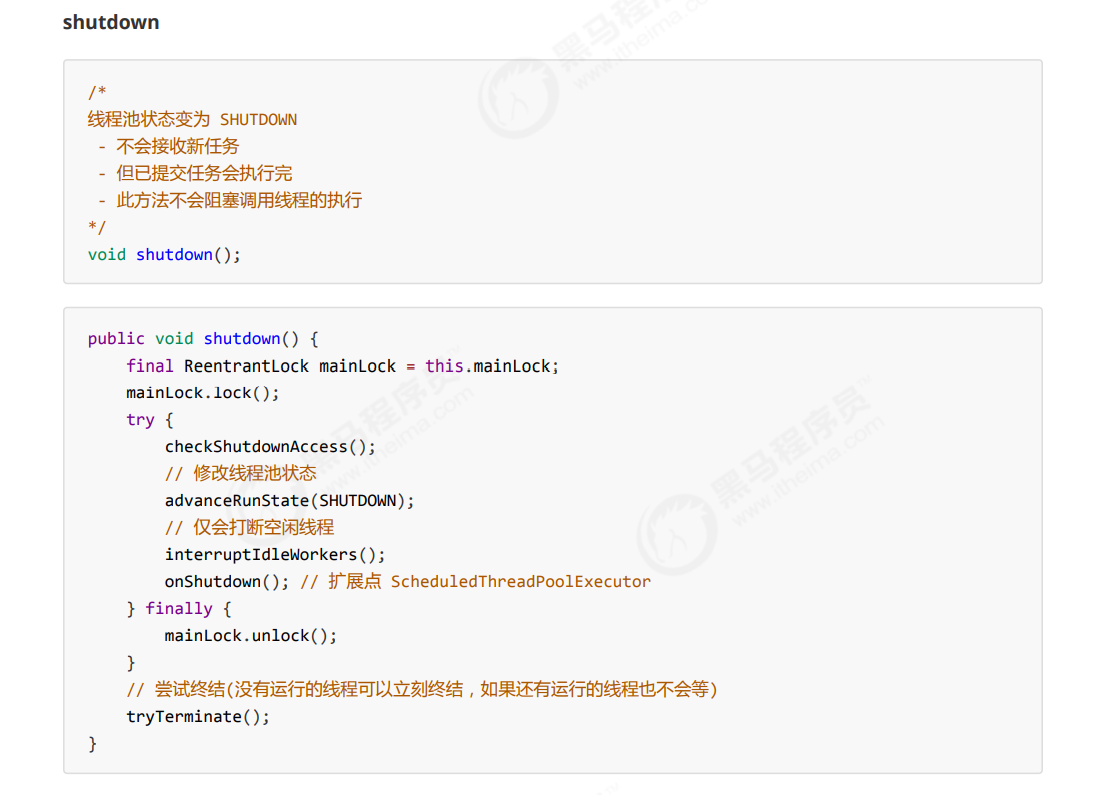Click the call 'onShutdown();'
Image resolution: width=1096 pixels, height=795 pixels.
pyautogui.click(x=226, y=582)
